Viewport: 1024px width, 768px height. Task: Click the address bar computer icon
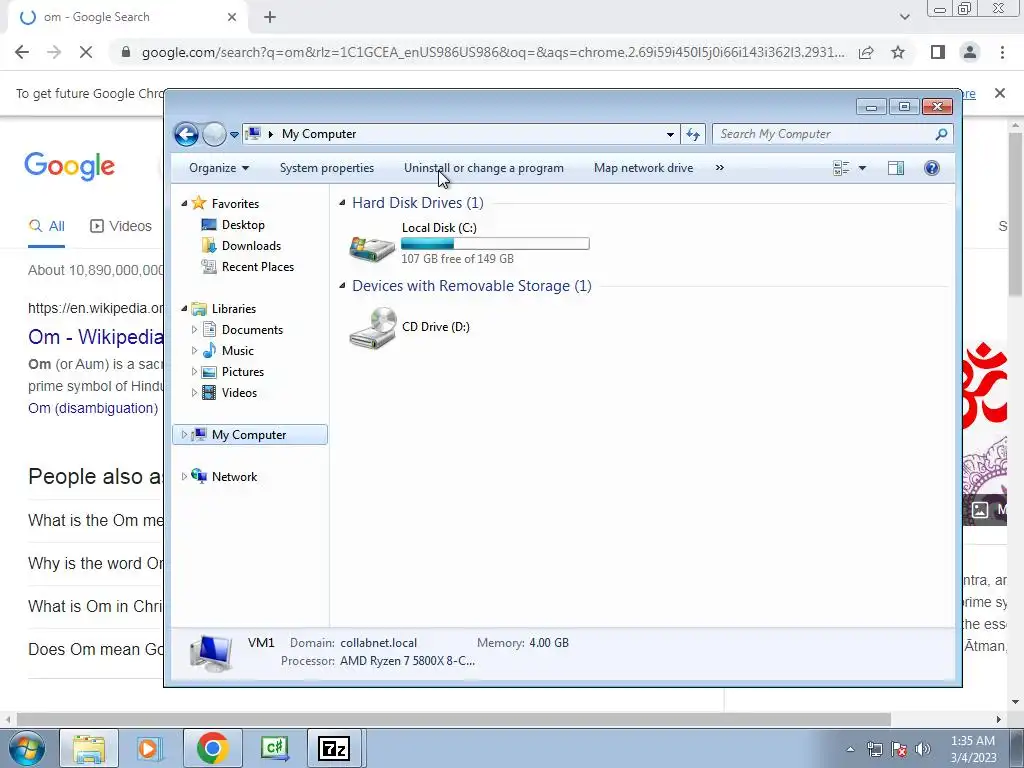(253, 134)
